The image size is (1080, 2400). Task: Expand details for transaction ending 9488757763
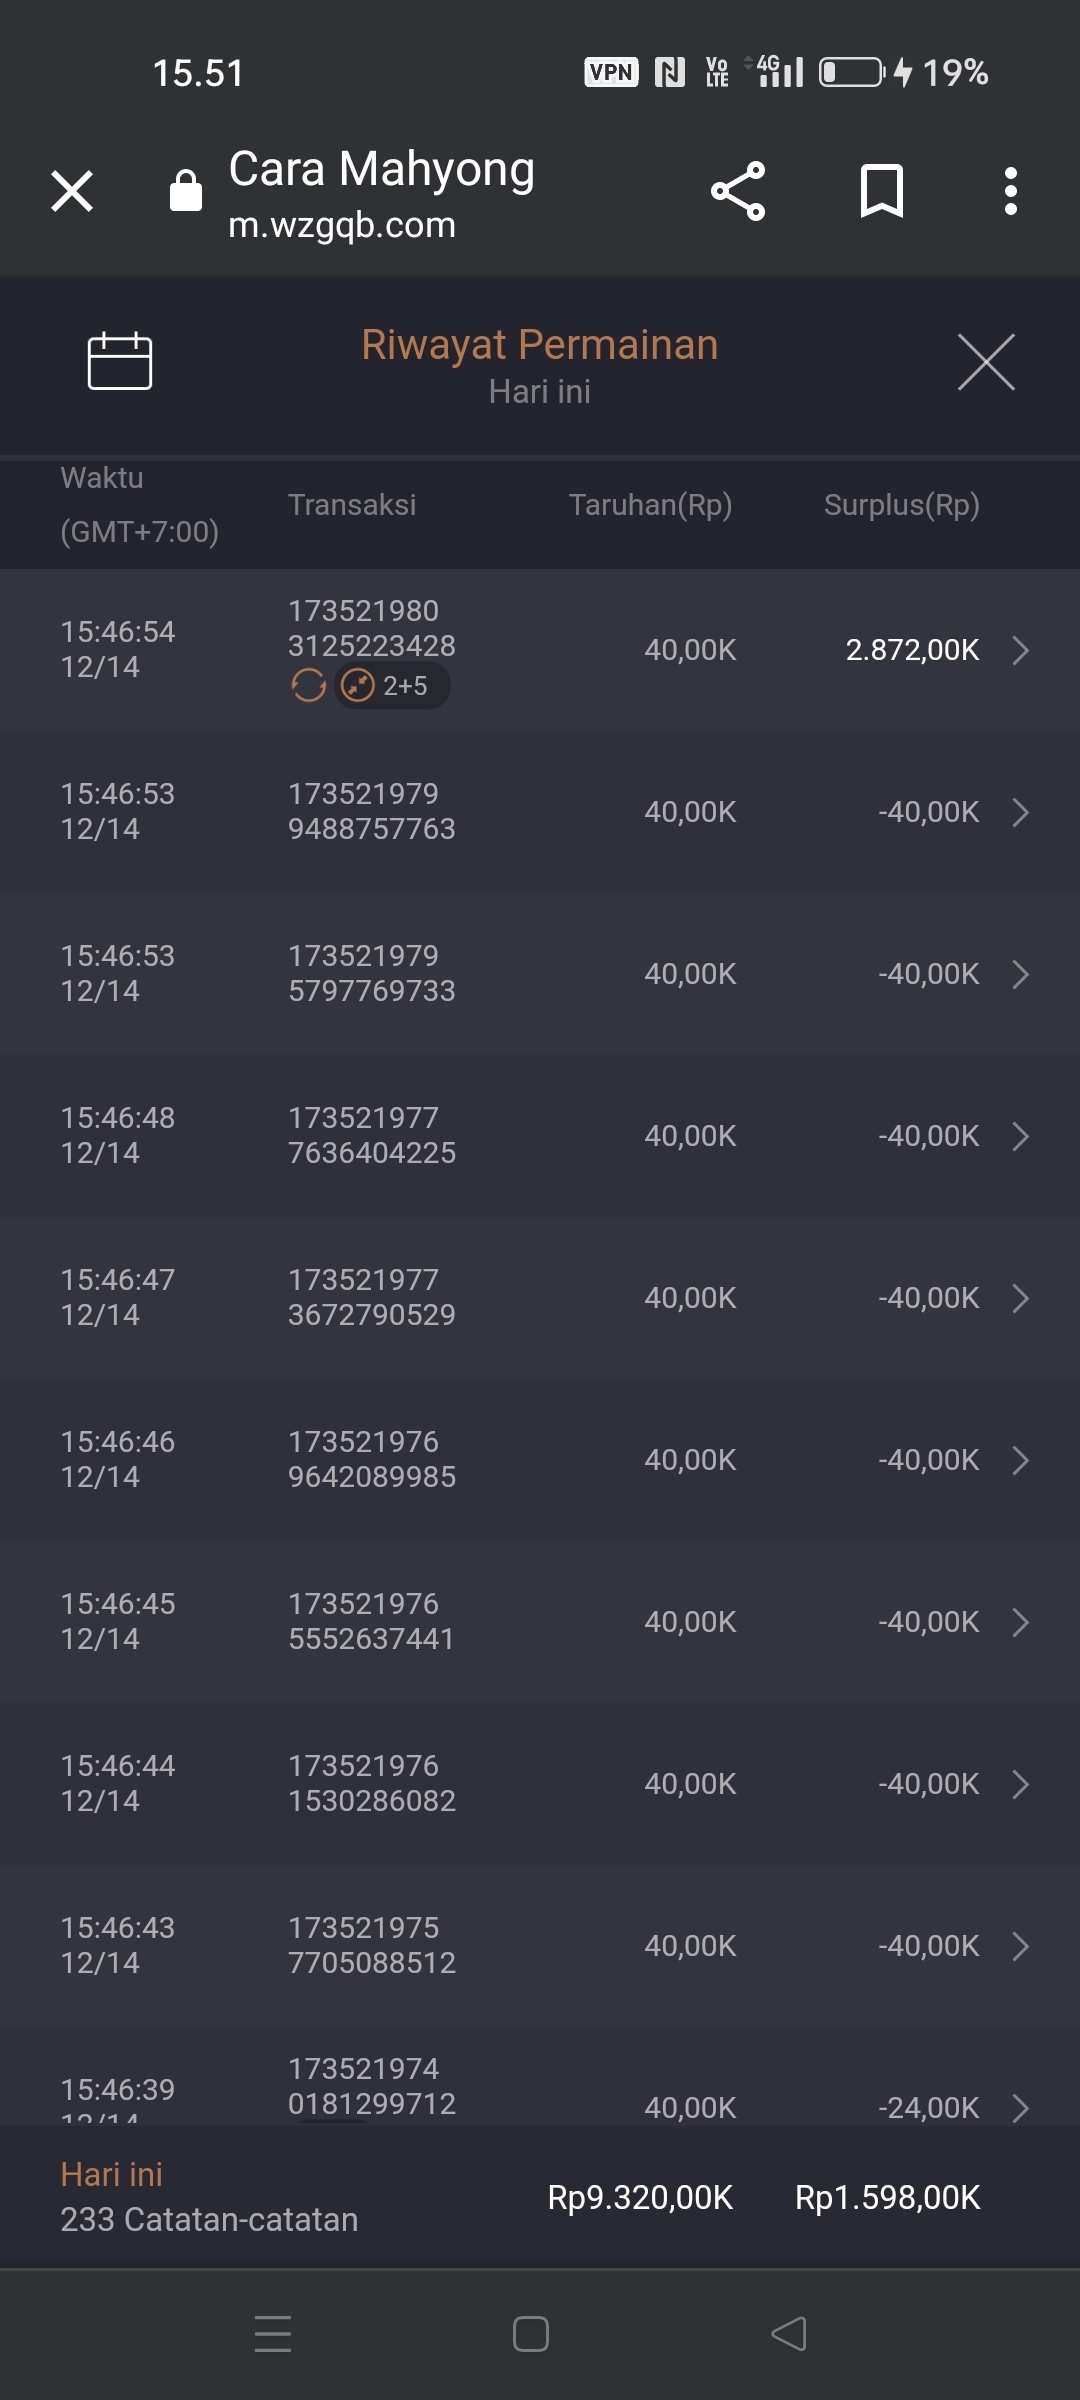point(1020,812)
